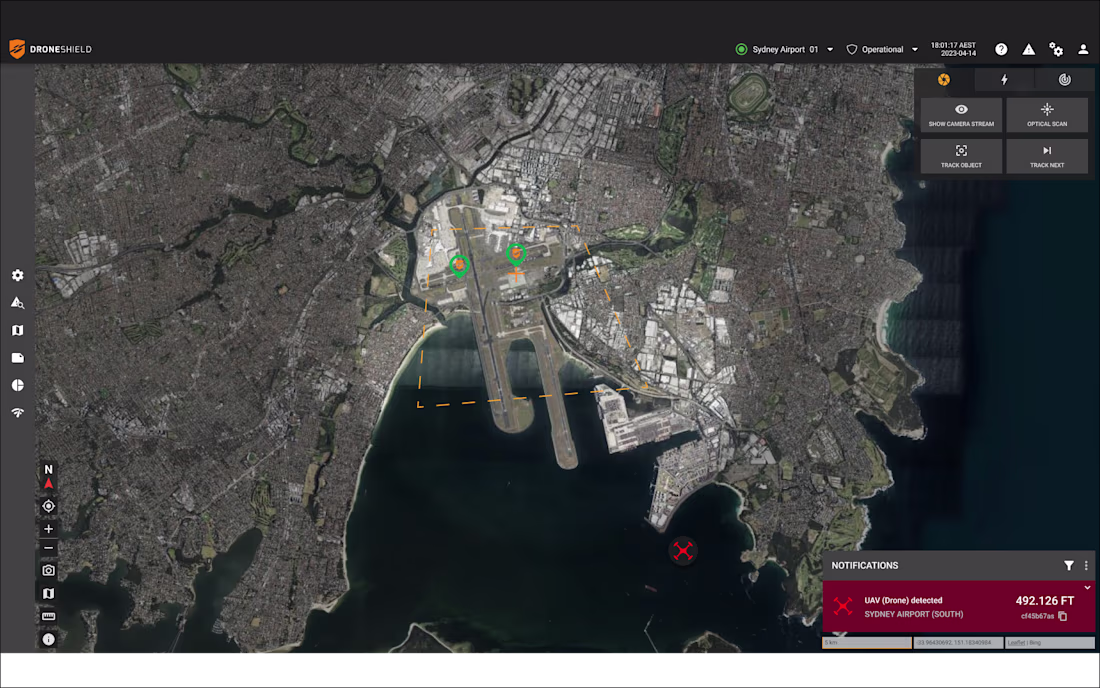Click the orange crosshair near right sensor

(516, 274)
